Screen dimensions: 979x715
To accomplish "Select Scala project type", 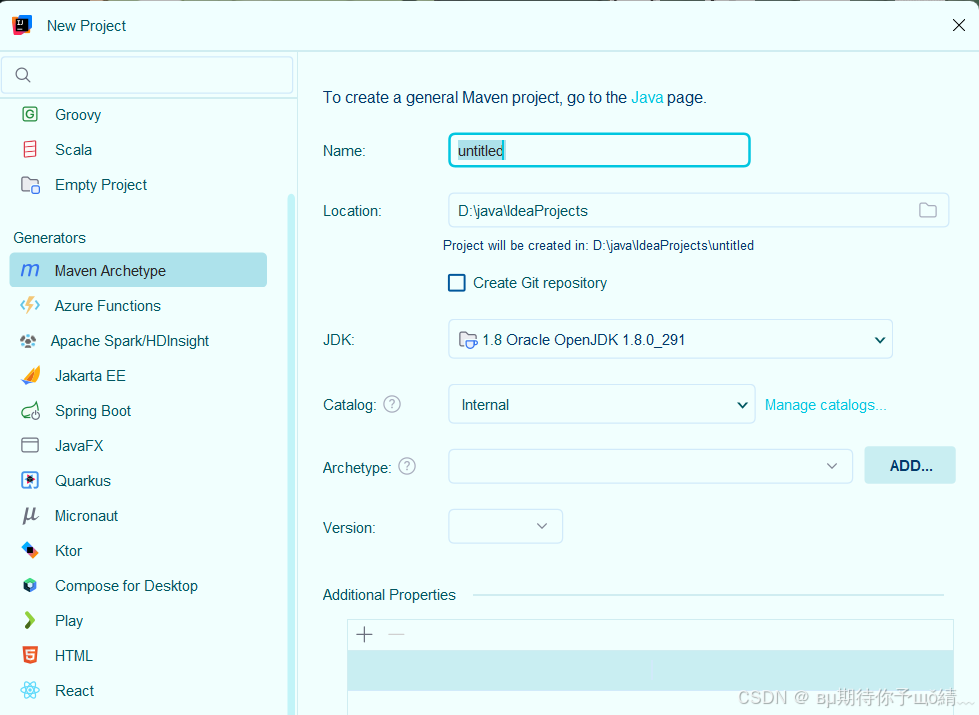I will pos(73,150).
